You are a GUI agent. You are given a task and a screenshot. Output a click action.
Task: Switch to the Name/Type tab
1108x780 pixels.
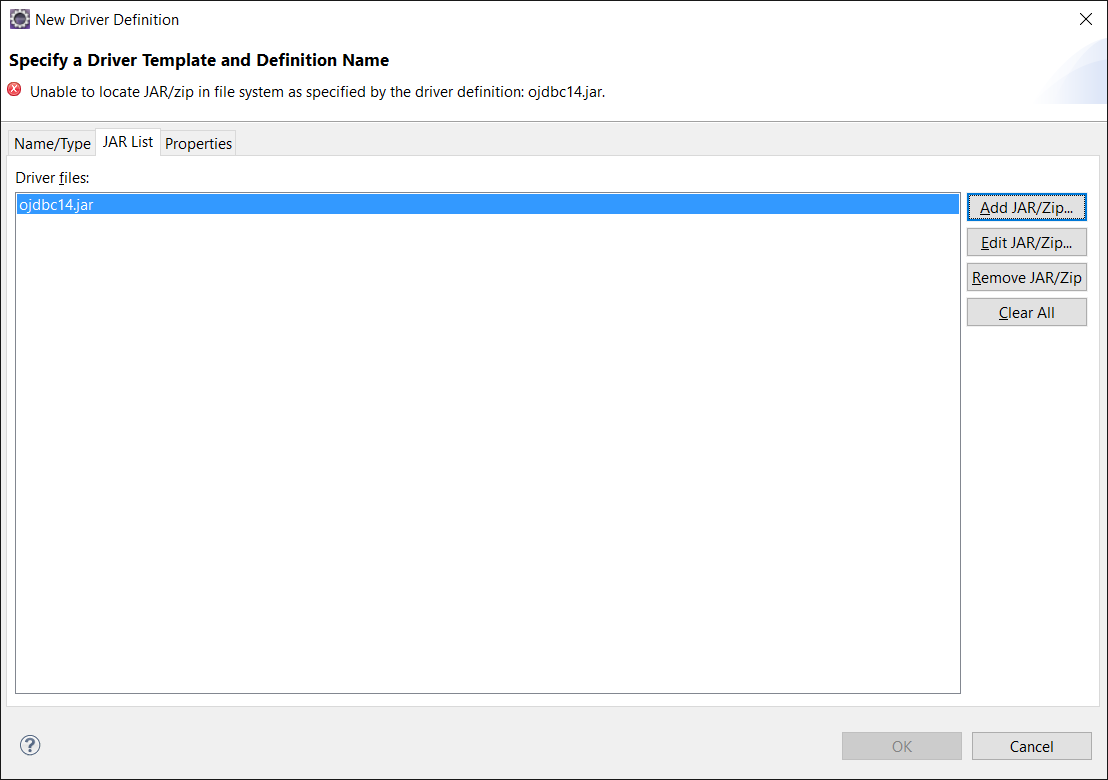(x=51, y=143)
